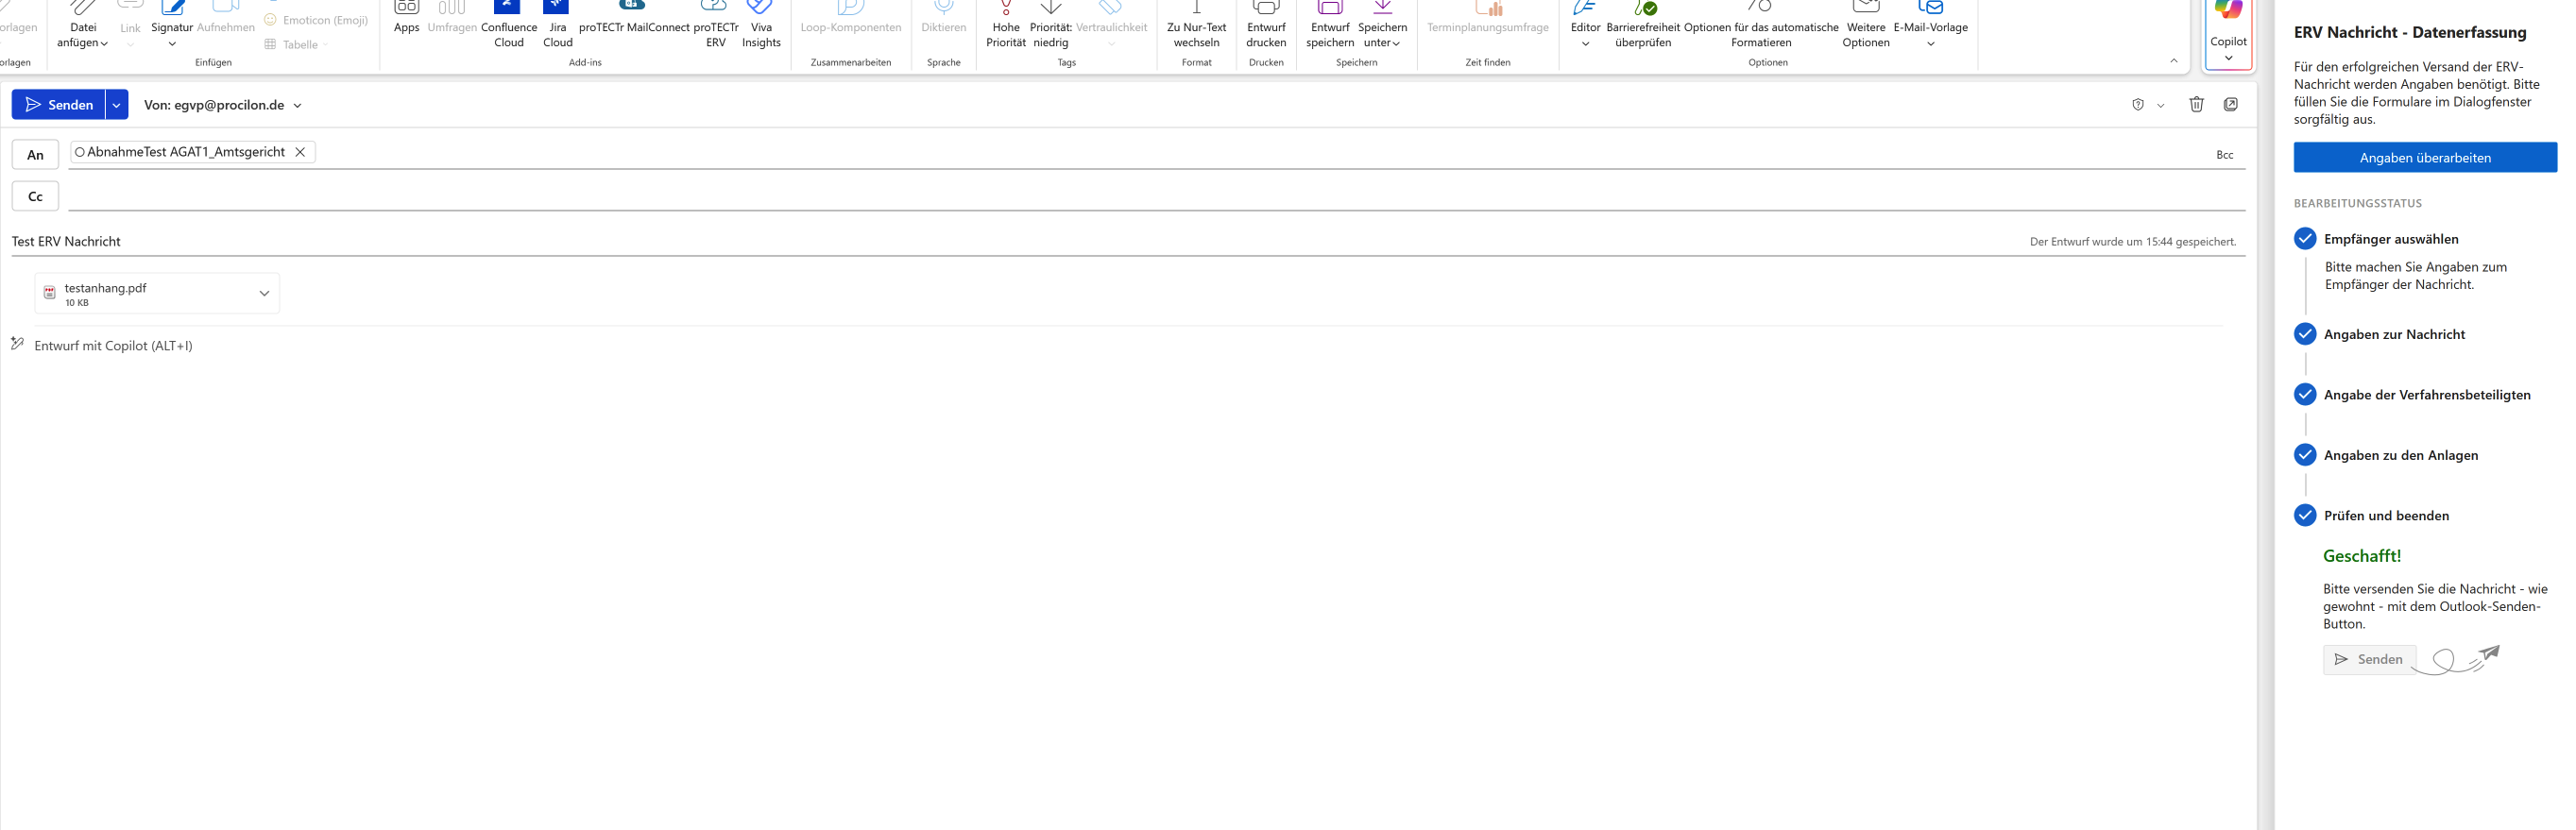
Task: Select the Angaben zur Nachricht step
Action: click(x=2393, y=334)
